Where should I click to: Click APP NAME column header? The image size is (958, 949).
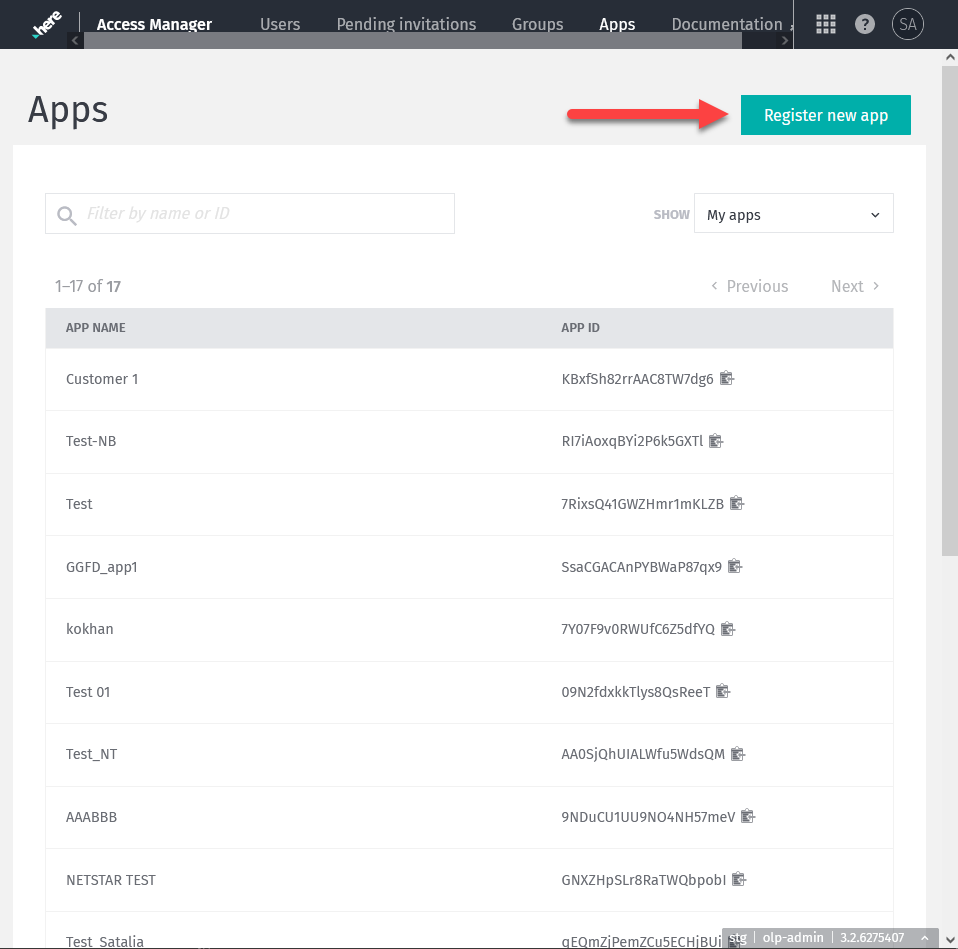(x=95, y=328)
